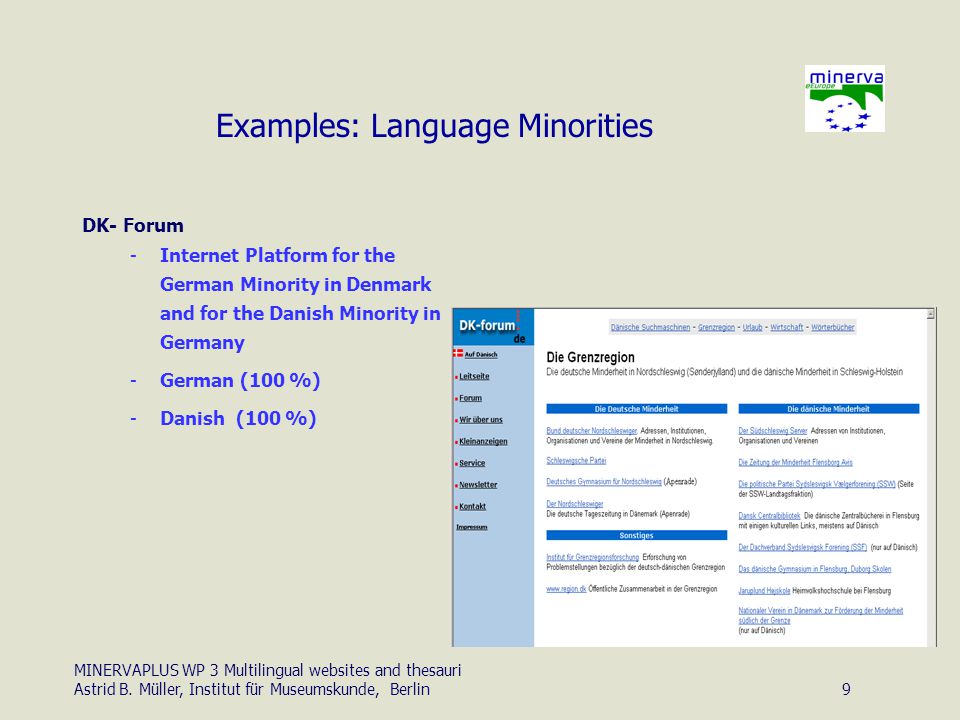The height and width of the screenshot is (720, 960).
Task: Open Forum in the sidebar menu
Action: pyautogui.click(x=470, y=398)
